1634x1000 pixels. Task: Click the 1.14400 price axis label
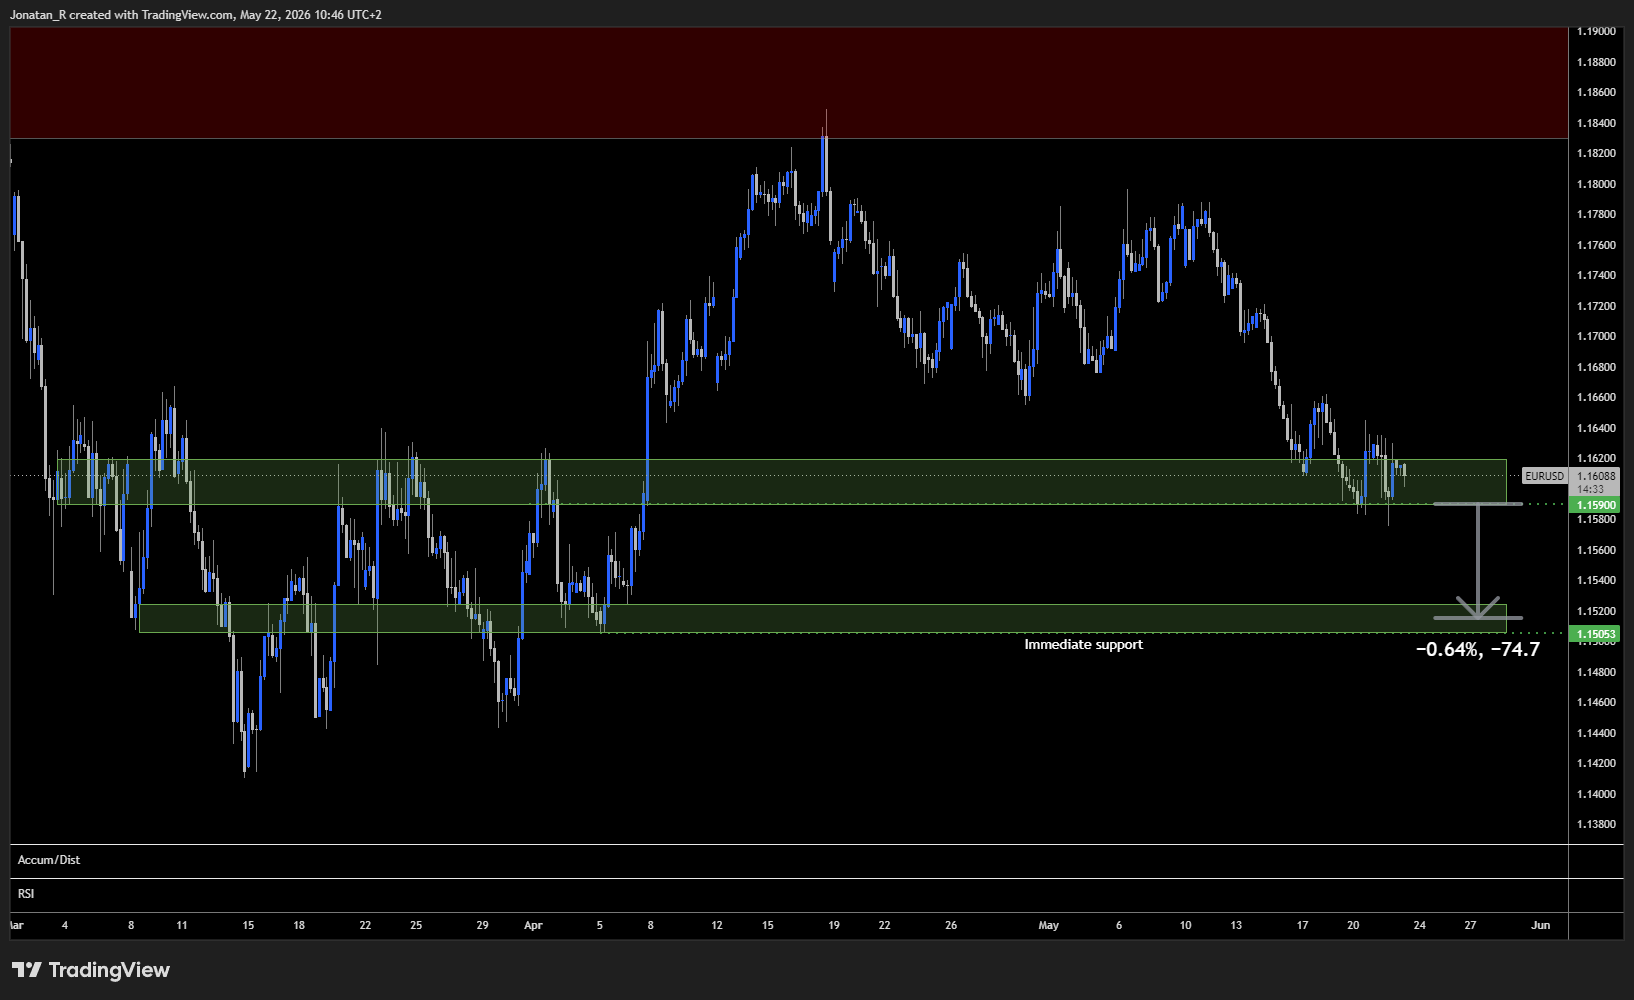1596,733
